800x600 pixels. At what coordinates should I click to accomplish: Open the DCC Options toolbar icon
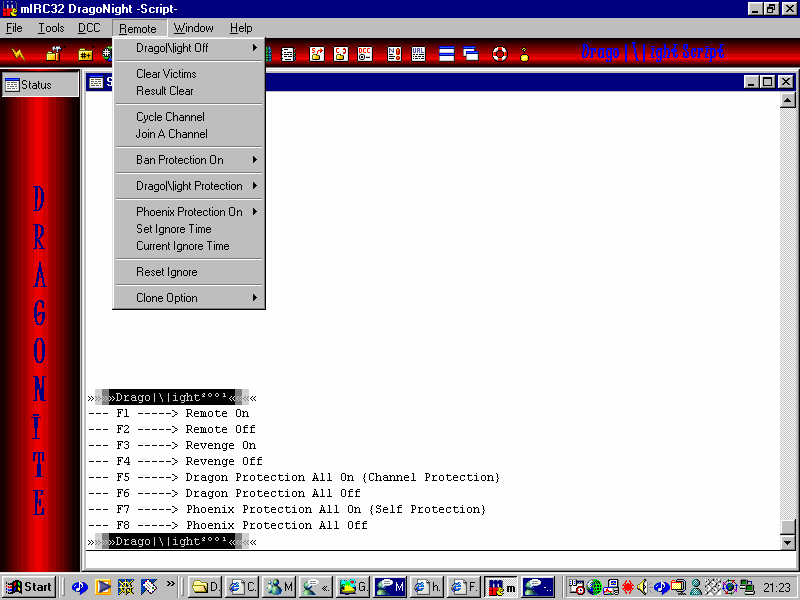pos(365,54)
